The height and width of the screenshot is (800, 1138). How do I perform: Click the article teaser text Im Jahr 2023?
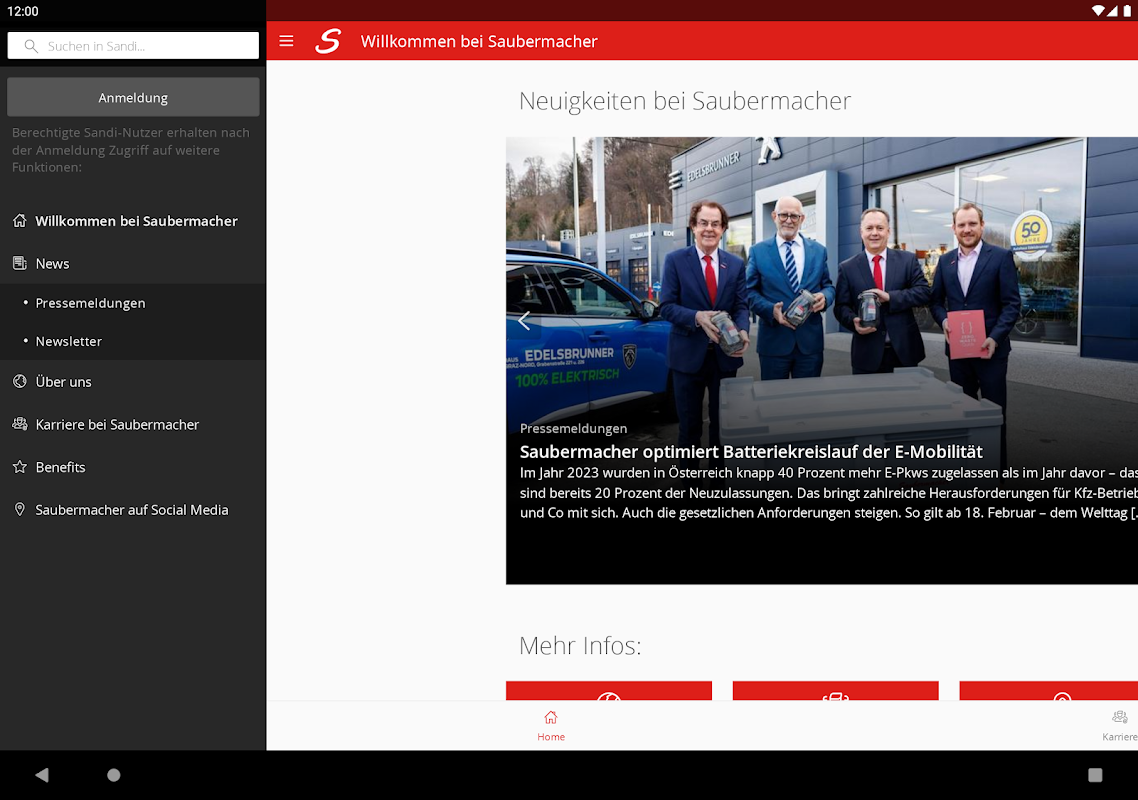click(828, 493)
